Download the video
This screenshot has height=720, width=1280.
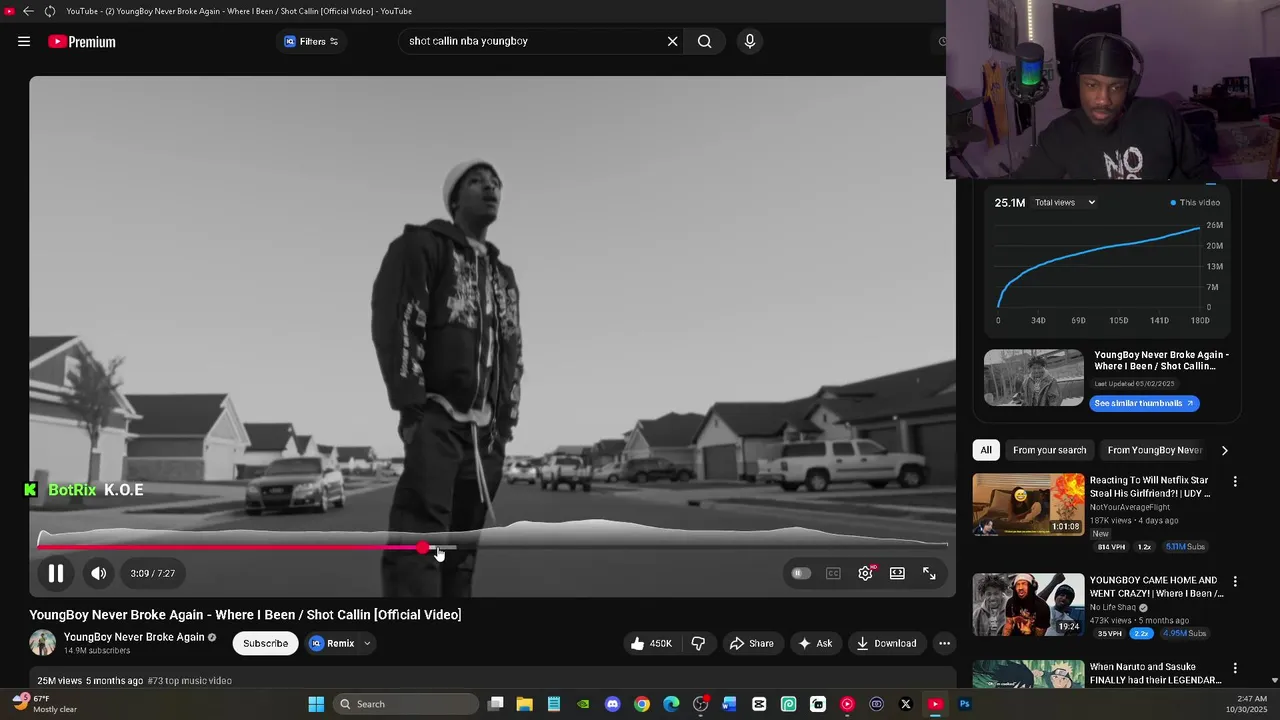coord(886,643)
